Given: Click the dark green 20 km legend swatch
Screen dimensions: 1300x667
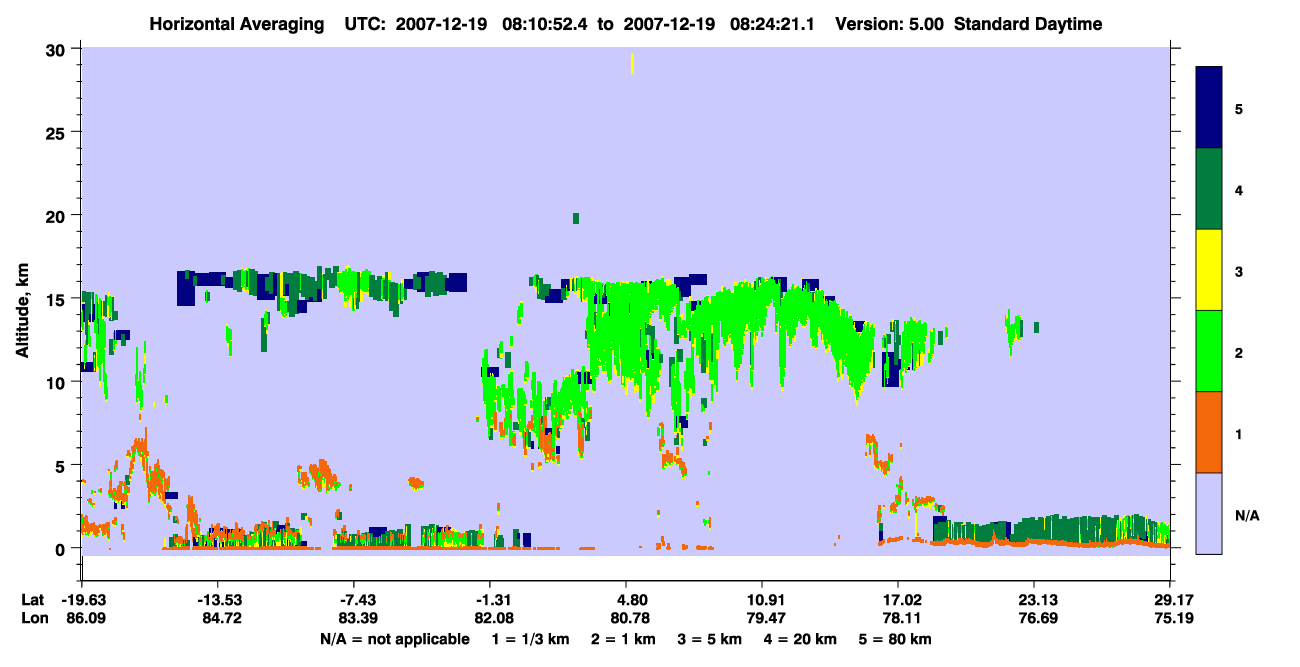Looking at the screenshot, I should 1209,189.
